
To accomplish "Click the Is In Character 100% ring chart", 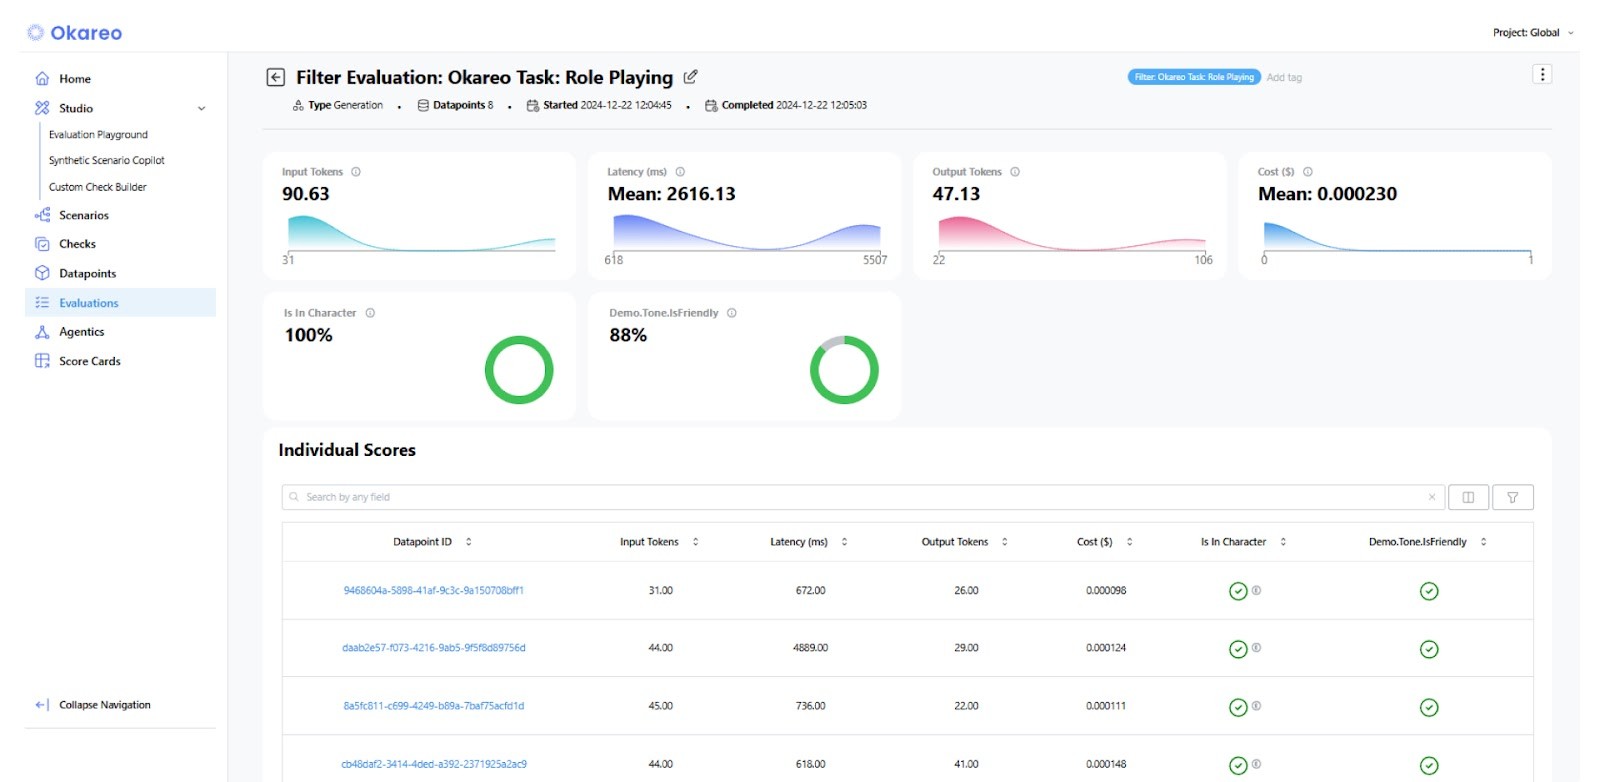I will coord(519,370).
